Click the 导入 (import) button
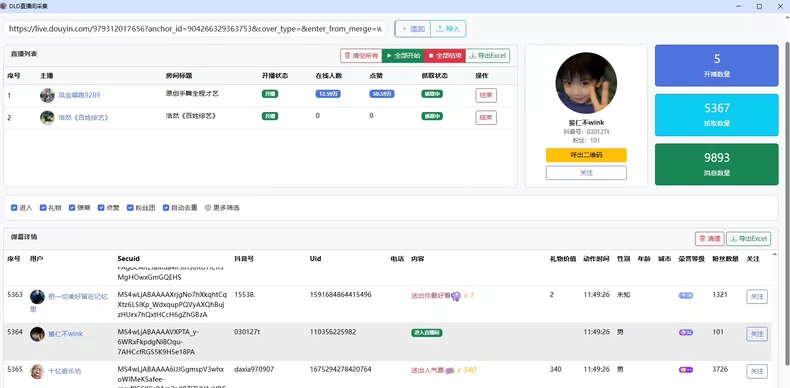This screenshot has width=790, height=388. 448,29
